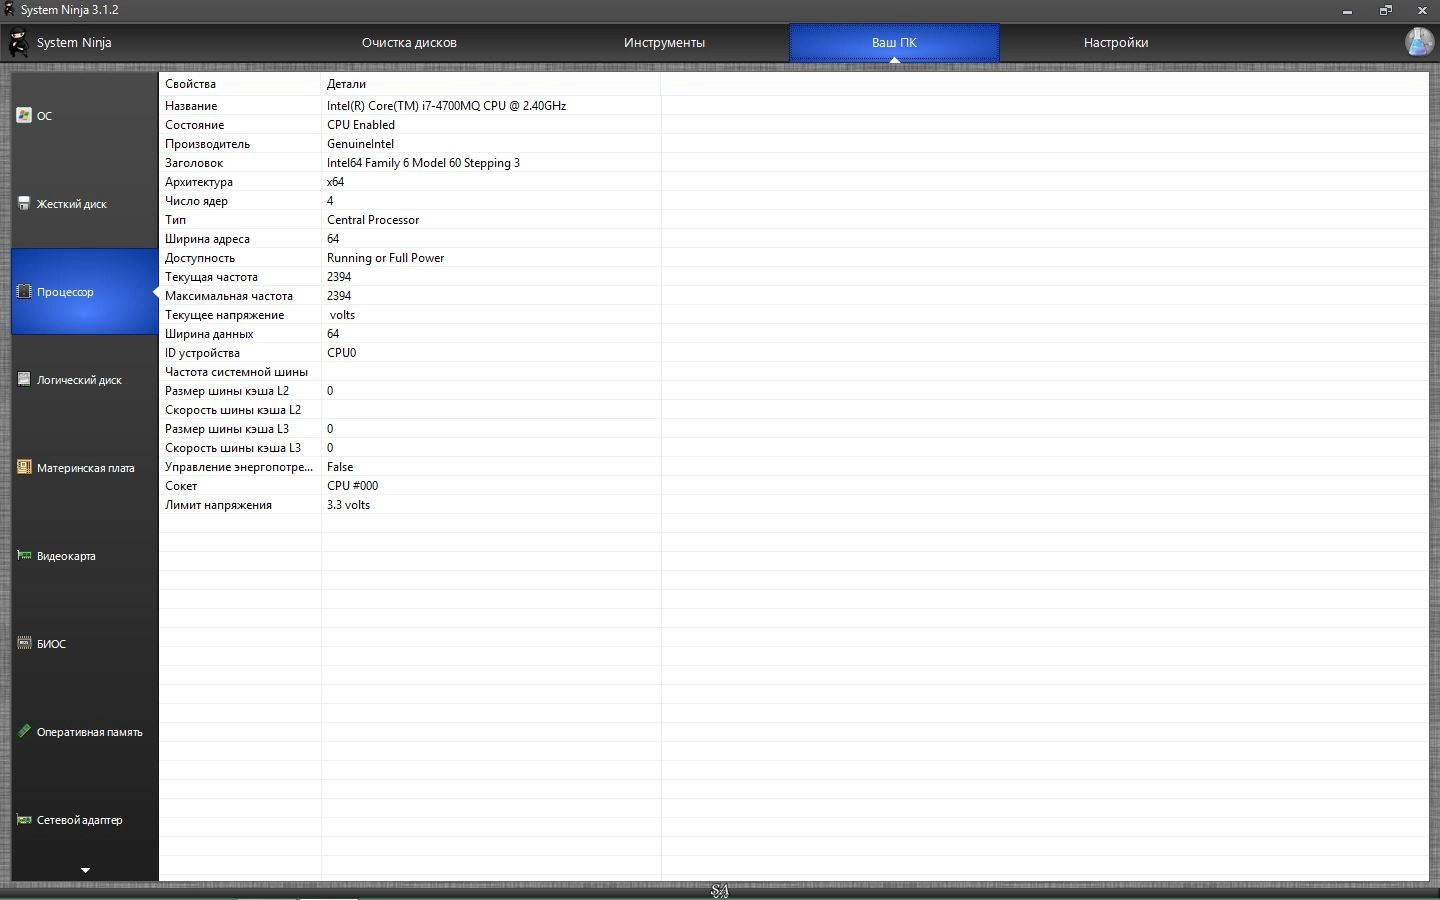Open the Жесткий диск section

click(84, 204)
